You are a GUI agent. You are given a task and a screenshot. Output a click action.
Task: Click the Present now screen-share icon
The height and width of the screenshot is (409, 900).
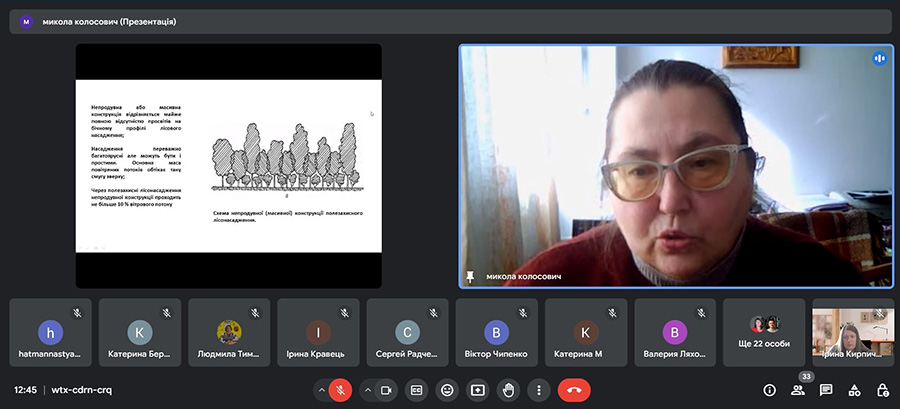pyautogui.click(x=478, y=389)
